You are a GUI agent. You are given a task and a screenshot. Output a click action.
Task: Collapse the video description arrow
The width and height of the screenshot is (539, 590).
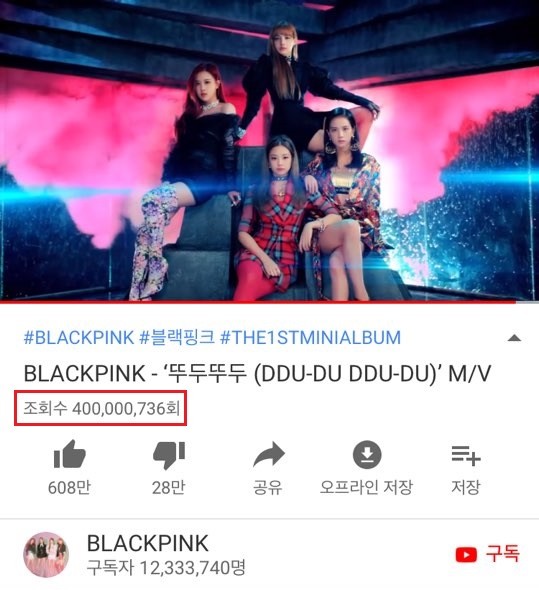(514, 338)
